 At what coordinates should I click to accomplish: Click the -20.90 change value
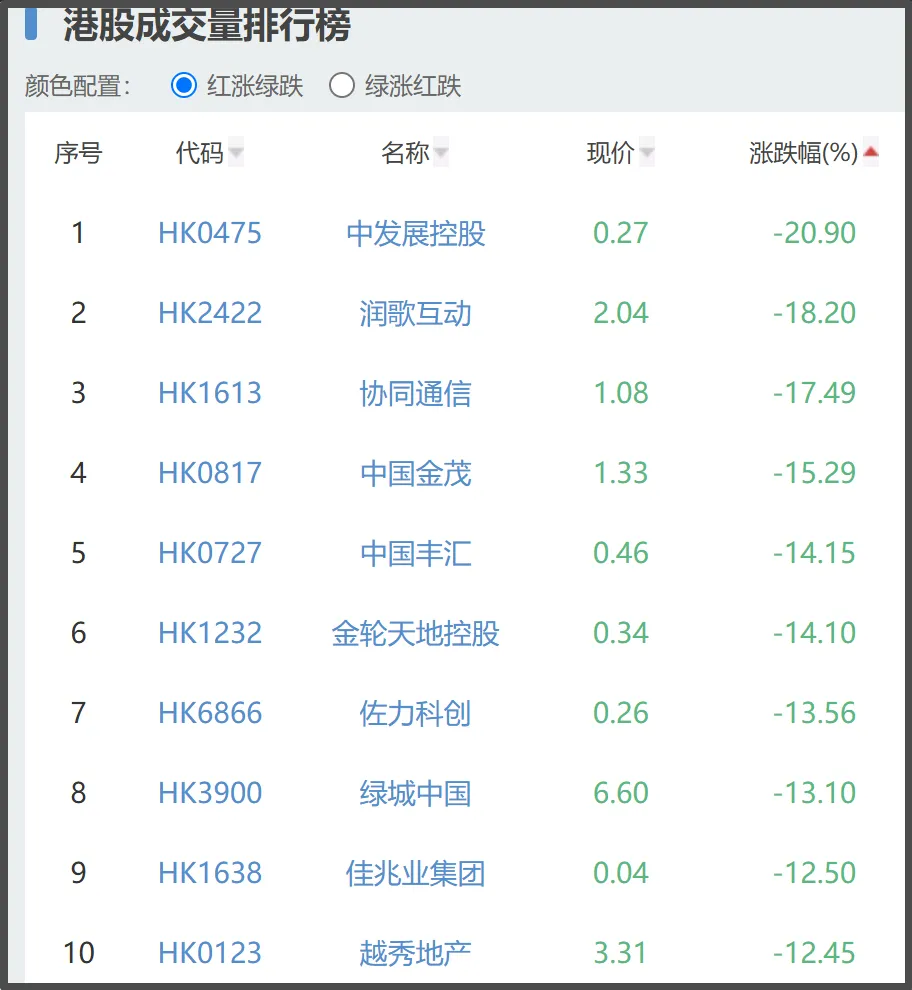815,233
